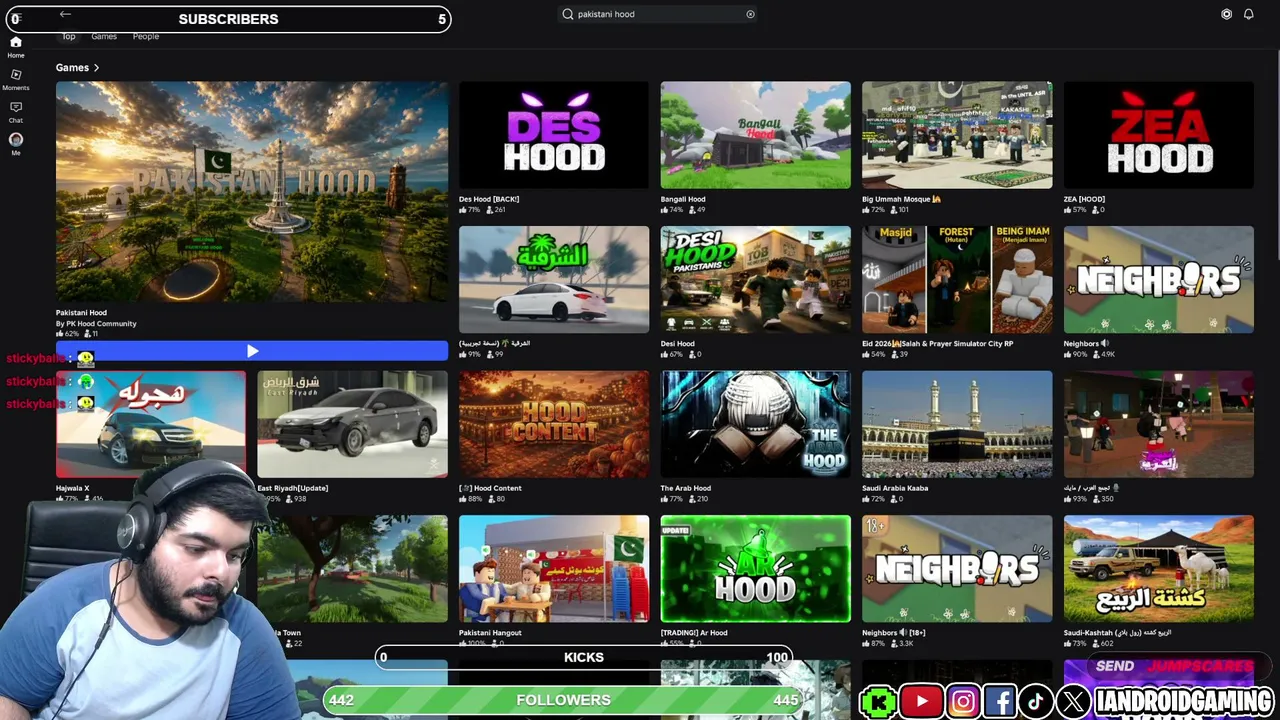The width and height of the screenshot is (1280, 720).
Task: Open the Big Ummah Mosque thumbnail
Action: tap(957, 135)
